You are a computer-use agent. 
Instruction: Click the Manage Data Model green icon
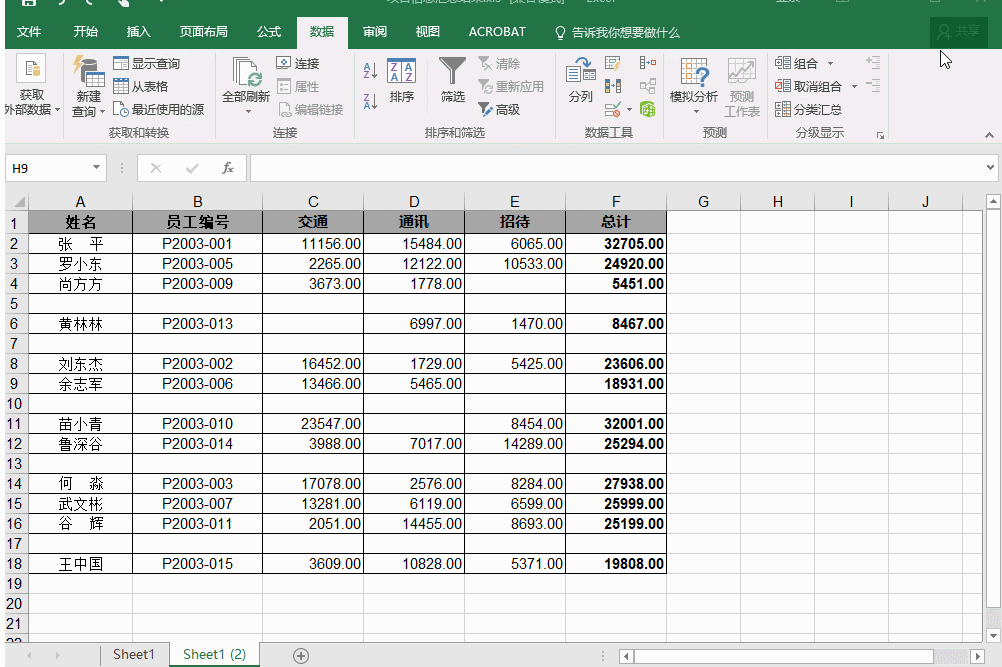pyautogui.click(x=647, y=109)
